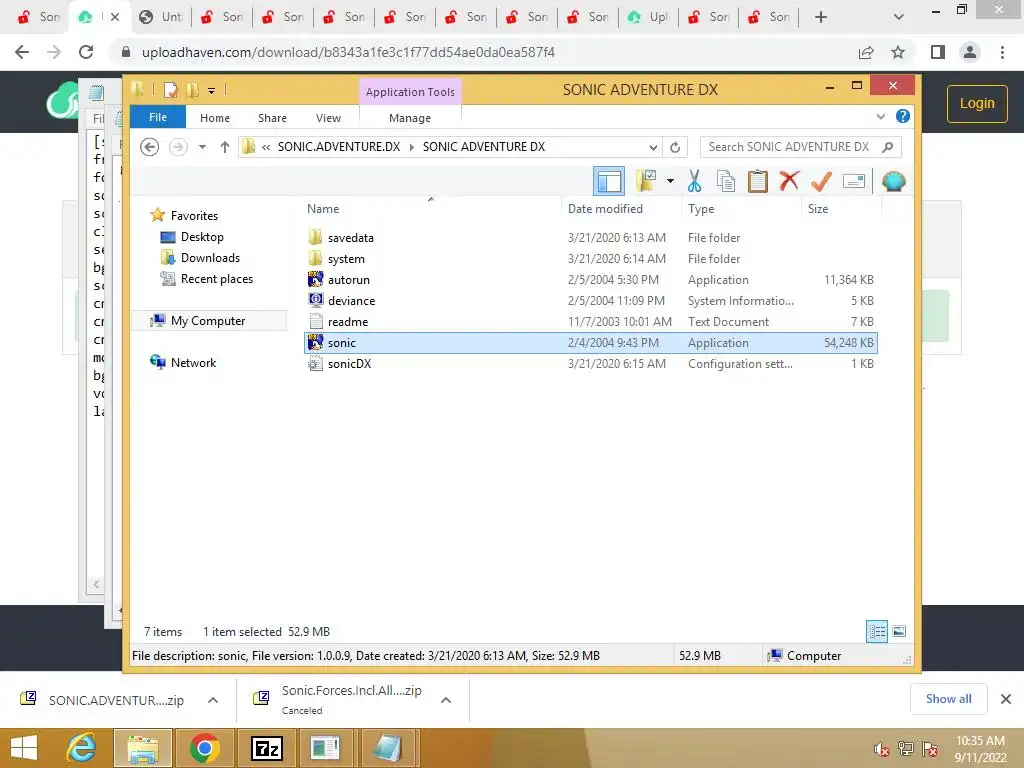Click Explorer forward arrow button
Viewport: 1024px width, 768px height.
coord(178,147)
